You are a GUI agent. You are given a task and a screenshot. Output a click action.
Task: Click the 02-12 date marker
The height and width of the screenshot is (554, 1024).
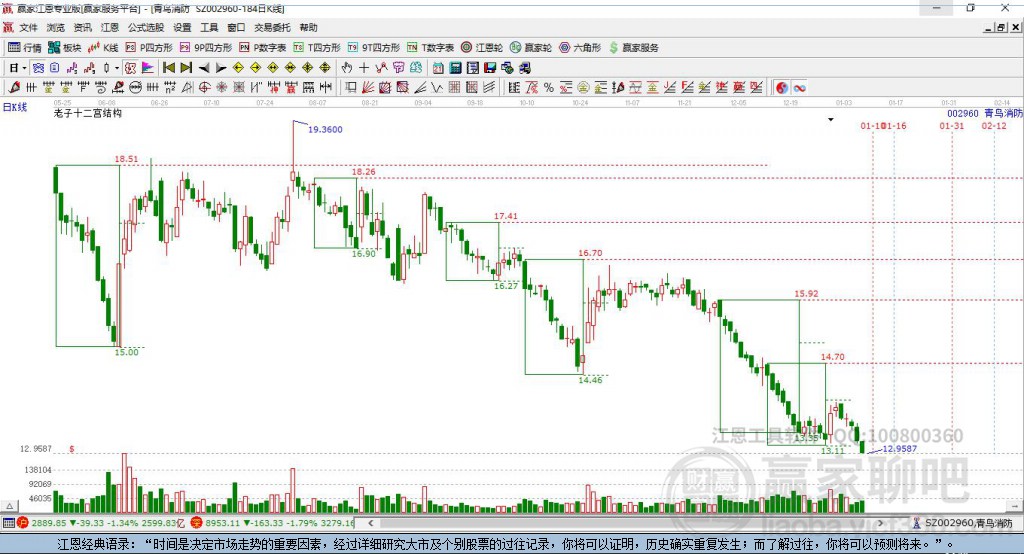(x=994, y=126)
